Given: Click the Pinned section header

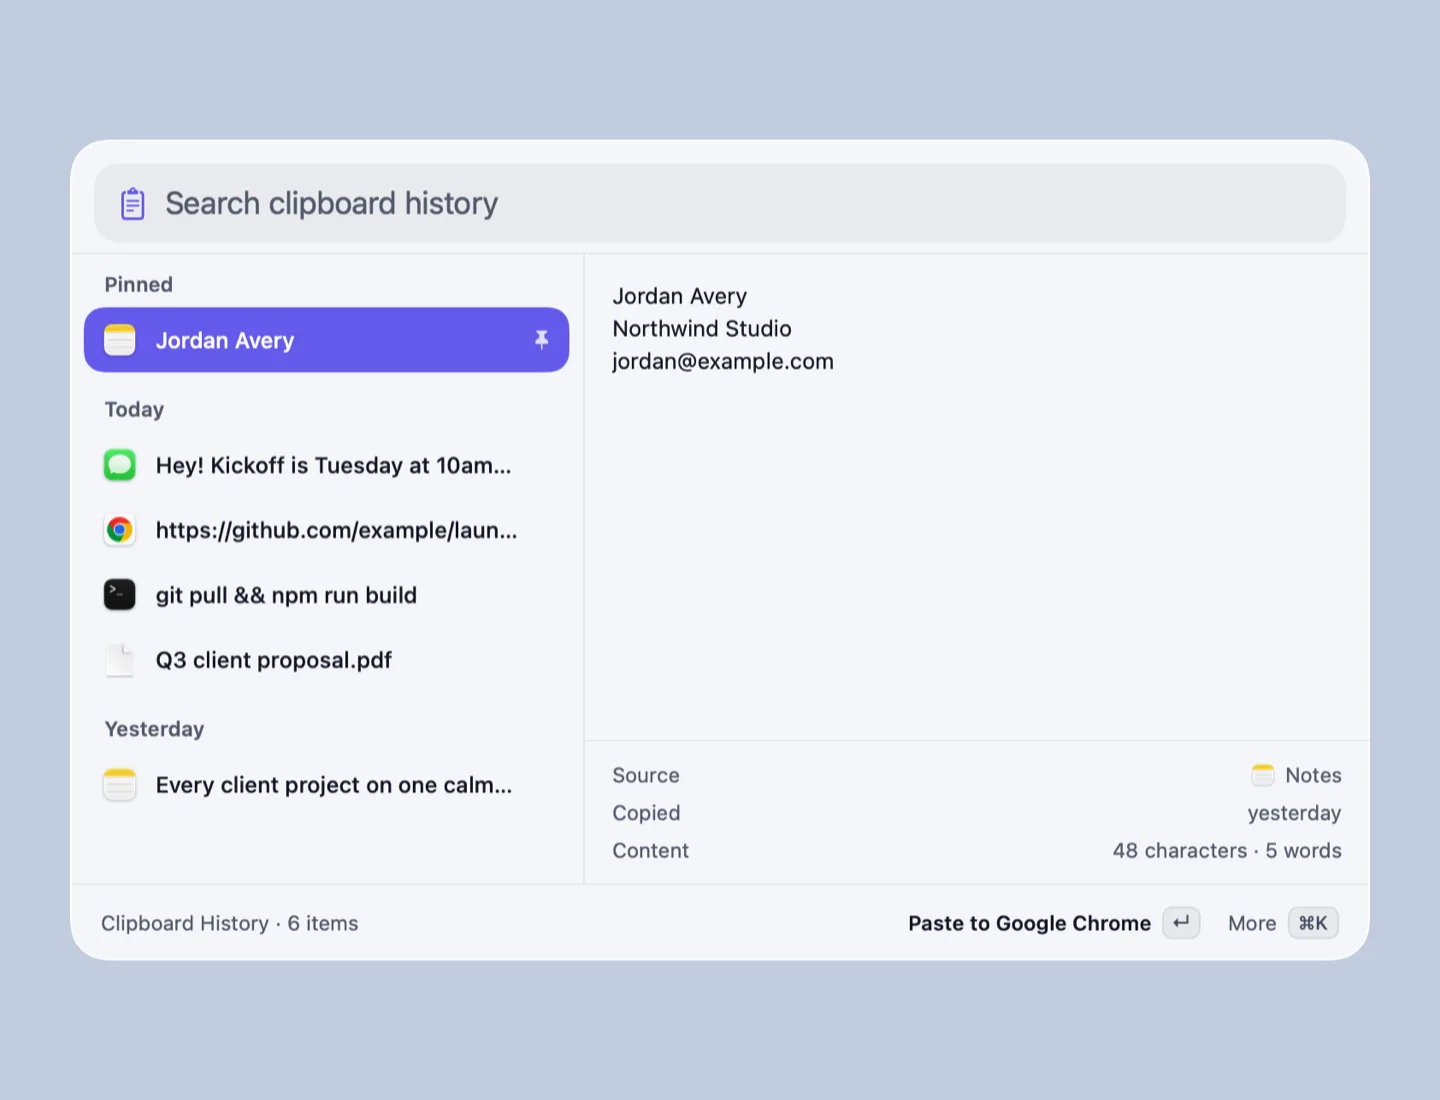Looking at the screenshot, I should (x=139, y=285).
